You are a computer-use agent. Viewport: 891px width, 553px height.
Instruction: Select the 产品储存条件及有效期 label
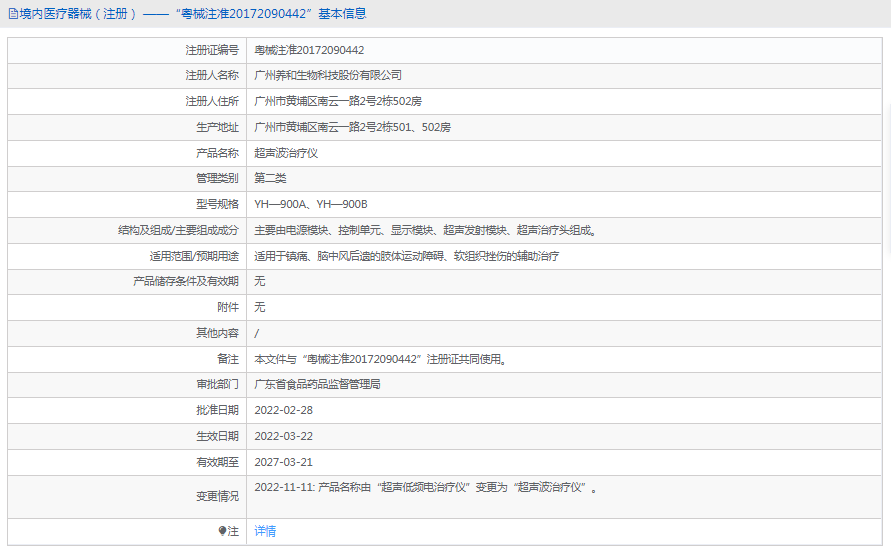coord(186,281)
